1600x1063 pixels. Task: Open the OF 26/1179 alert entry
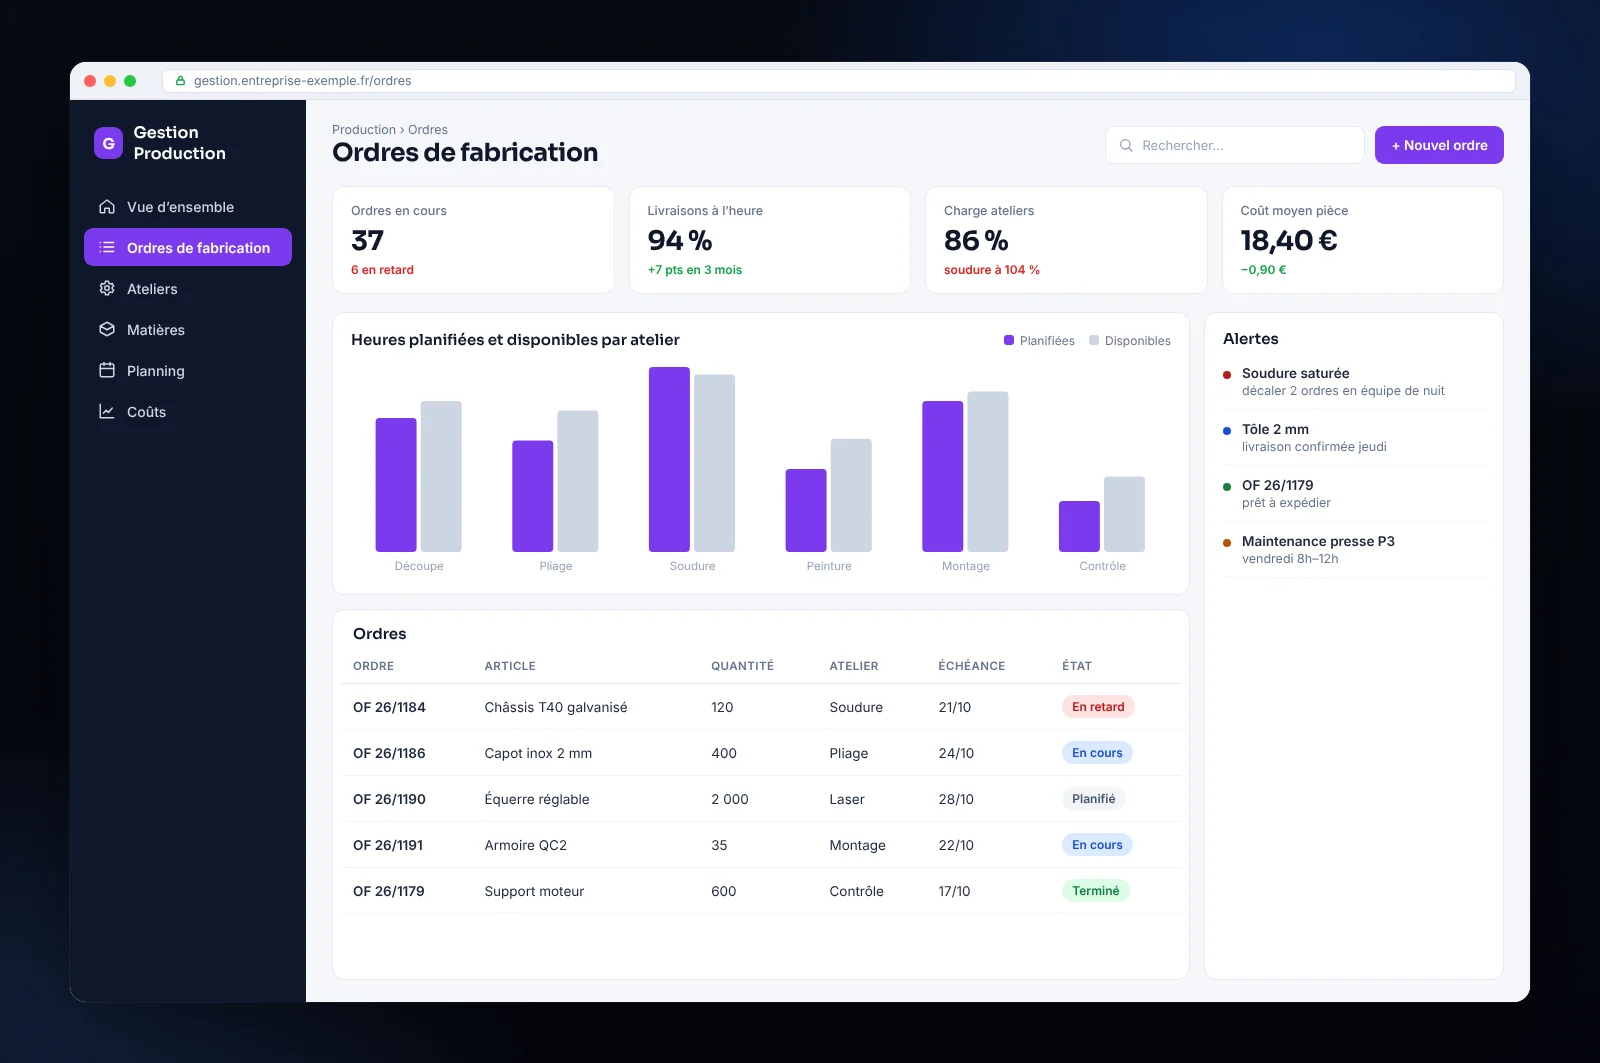click(x=1353, y=494)
